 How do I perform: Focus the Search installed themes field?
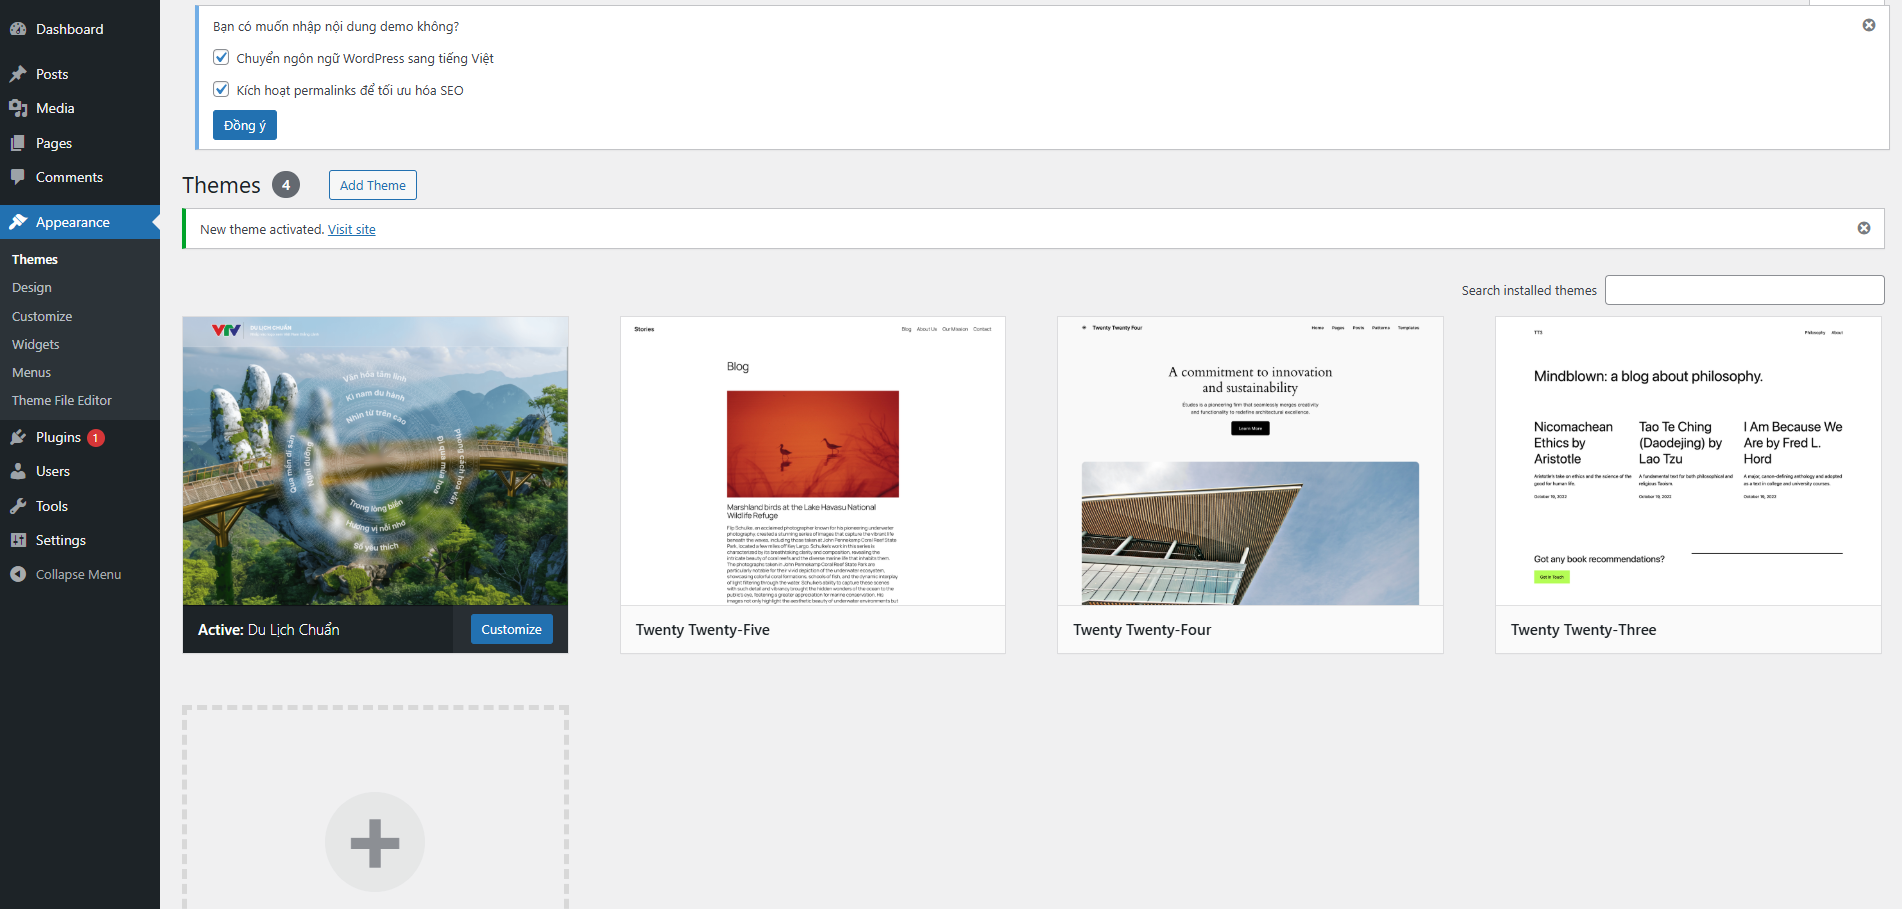pyautogui.click(x=1744, y=290)
